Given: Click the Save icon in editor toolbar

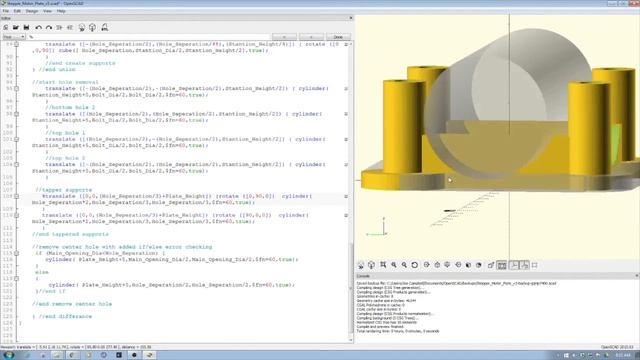Looking at the screenshot, I should tap(27, 27).
